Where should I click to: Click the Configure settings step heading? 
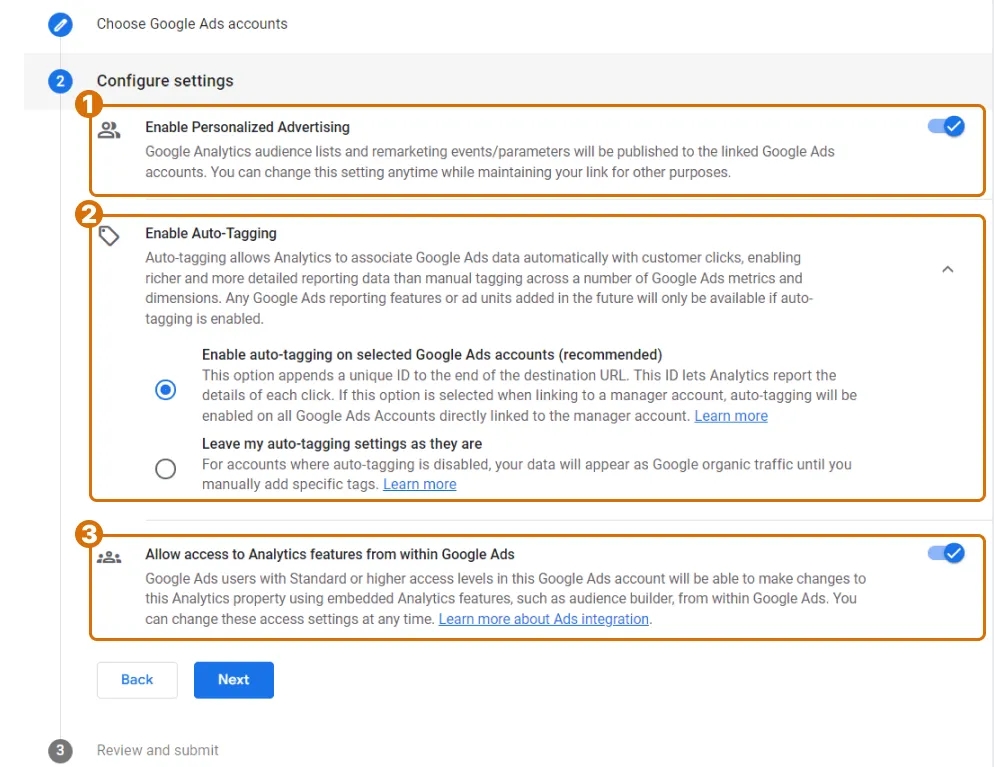(x=165, y=81)
